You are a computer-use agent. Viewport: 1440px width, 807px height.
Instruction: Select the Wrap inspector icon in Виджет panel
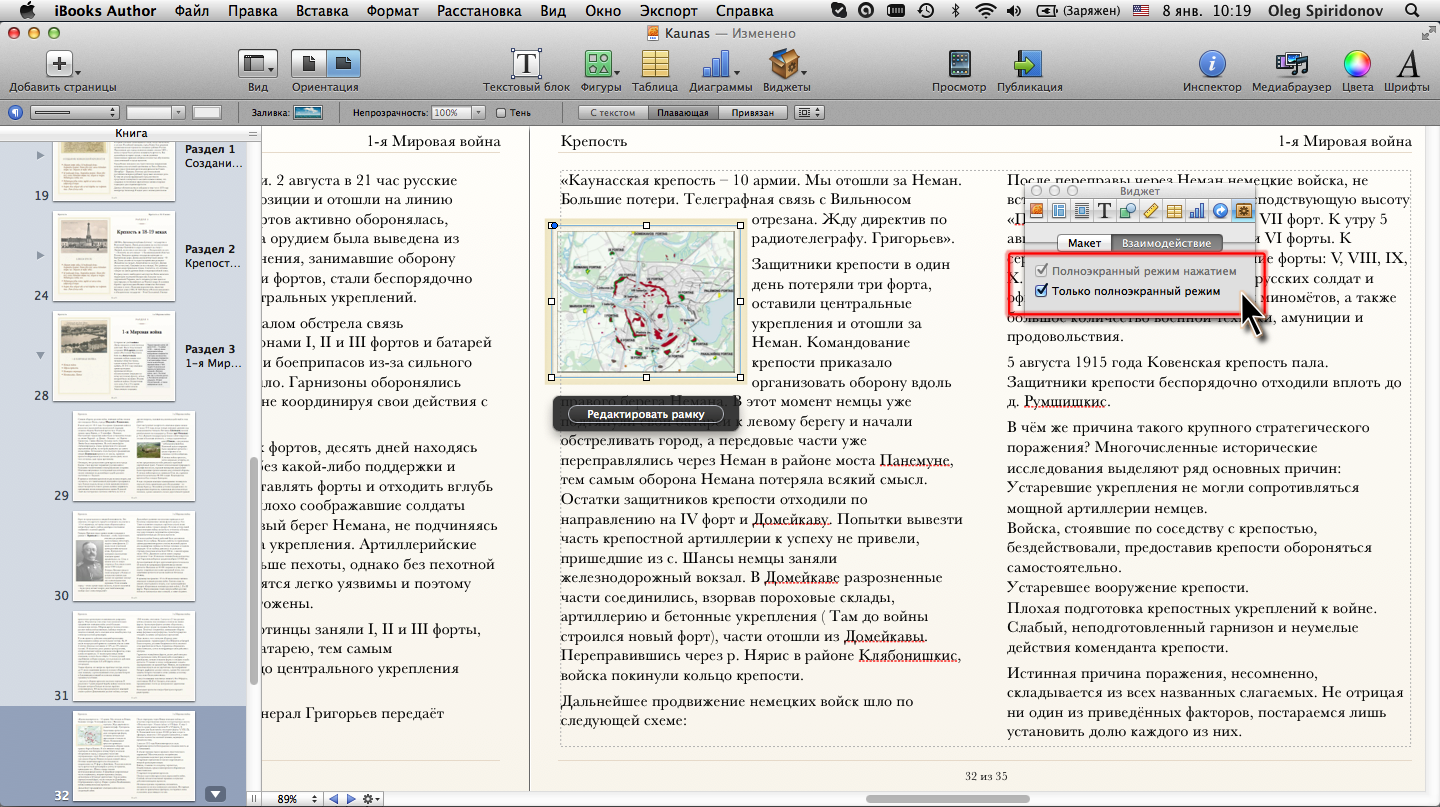pyautogui.click(x=1083, y=211)
